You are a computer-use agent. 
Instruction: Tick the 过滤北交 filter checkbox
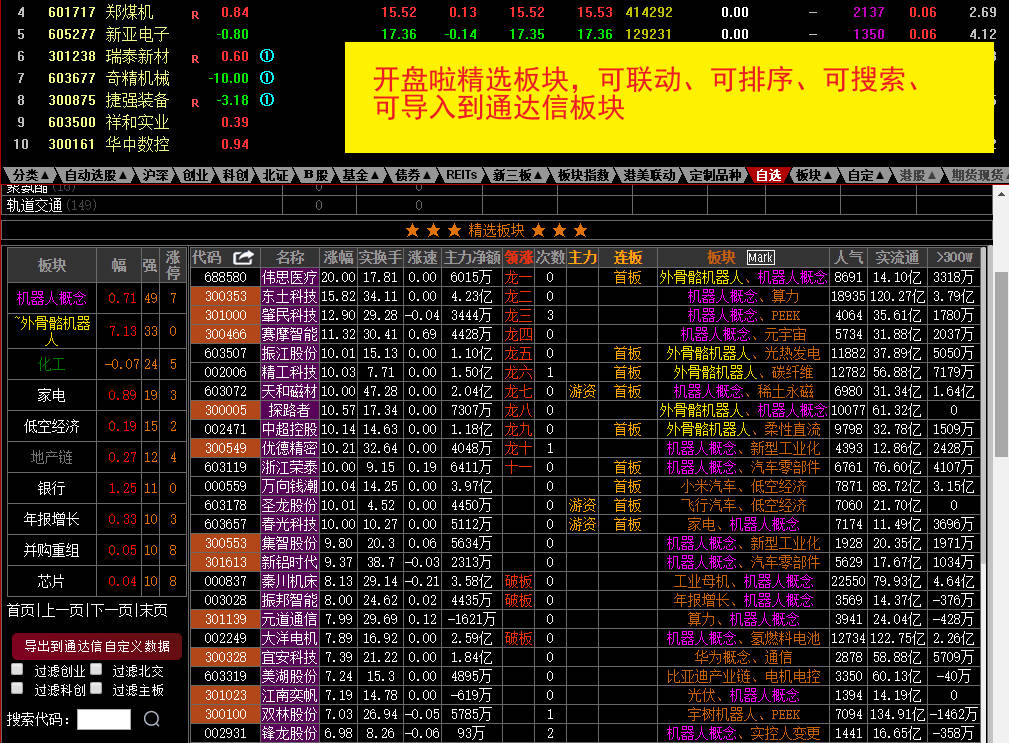pyautogui.click(x=96, y=670)
